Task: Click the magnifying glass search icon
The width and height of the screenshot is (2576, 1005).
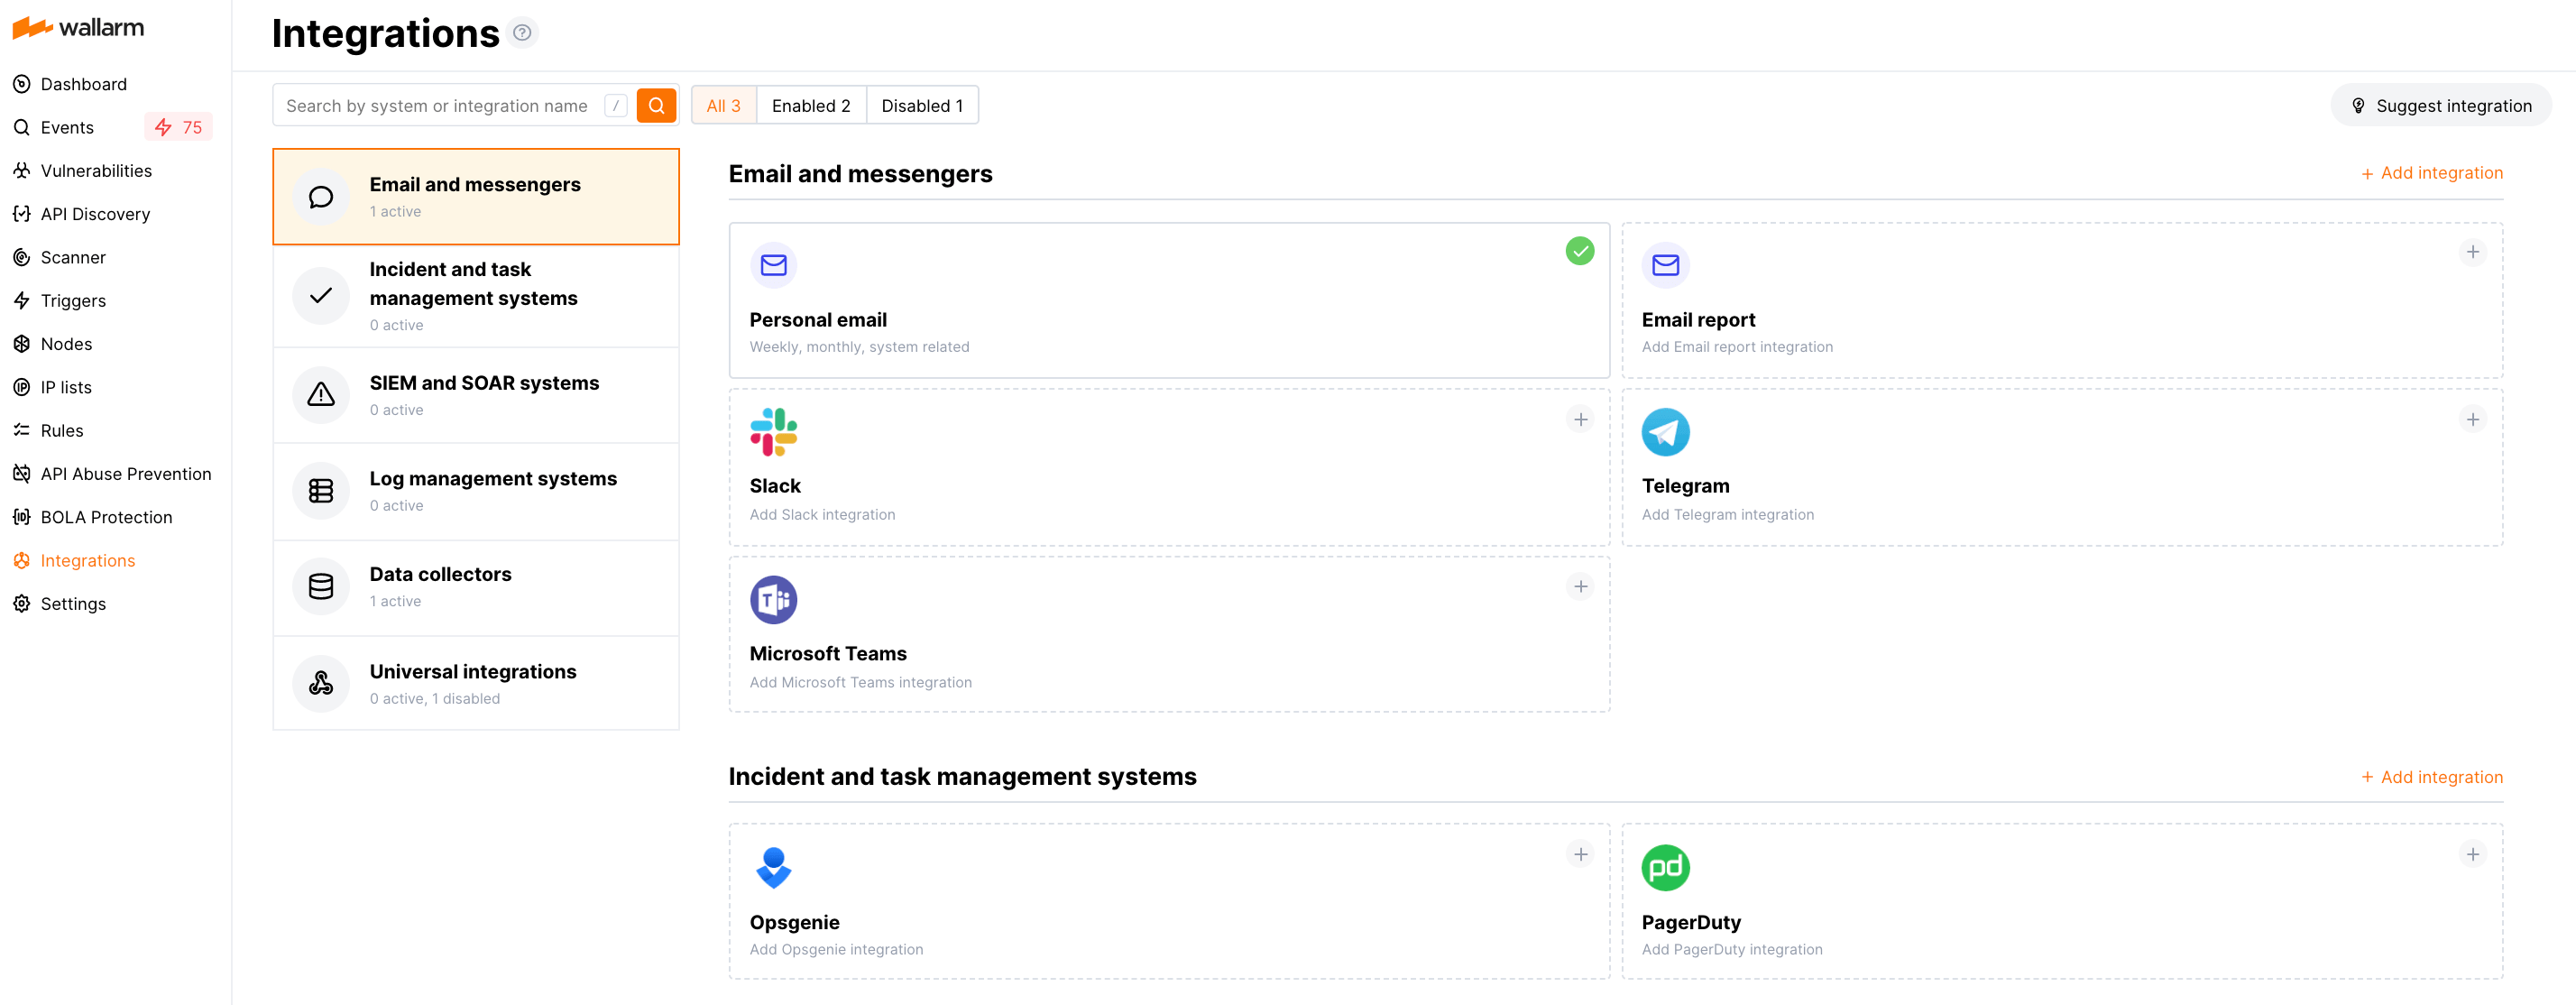Action: coord(657,104)
